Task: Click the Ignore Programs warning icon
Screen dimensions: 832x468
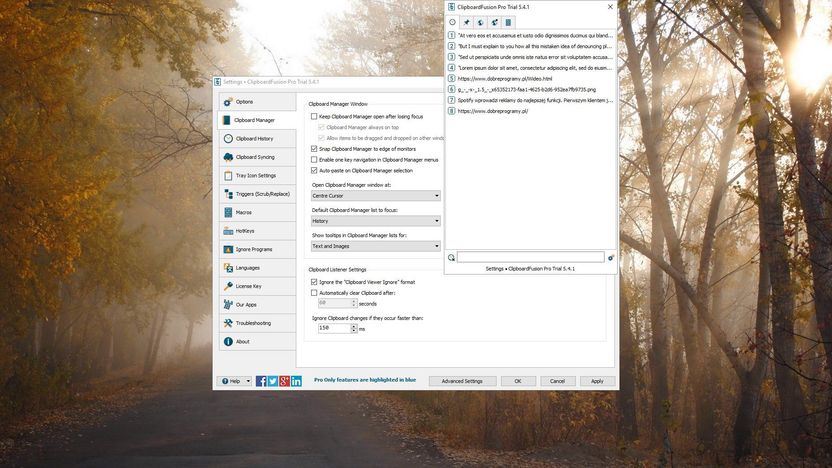Action: click(228, 249)
